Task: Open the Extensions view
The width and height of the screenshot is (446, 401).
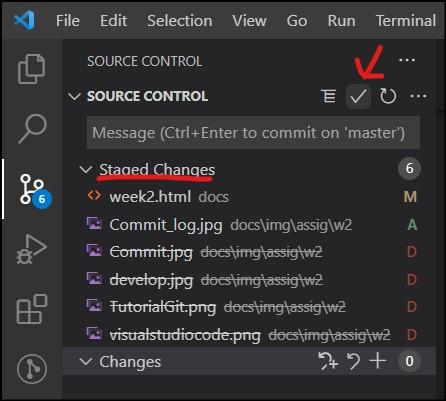Action: [x=32, y=309]
